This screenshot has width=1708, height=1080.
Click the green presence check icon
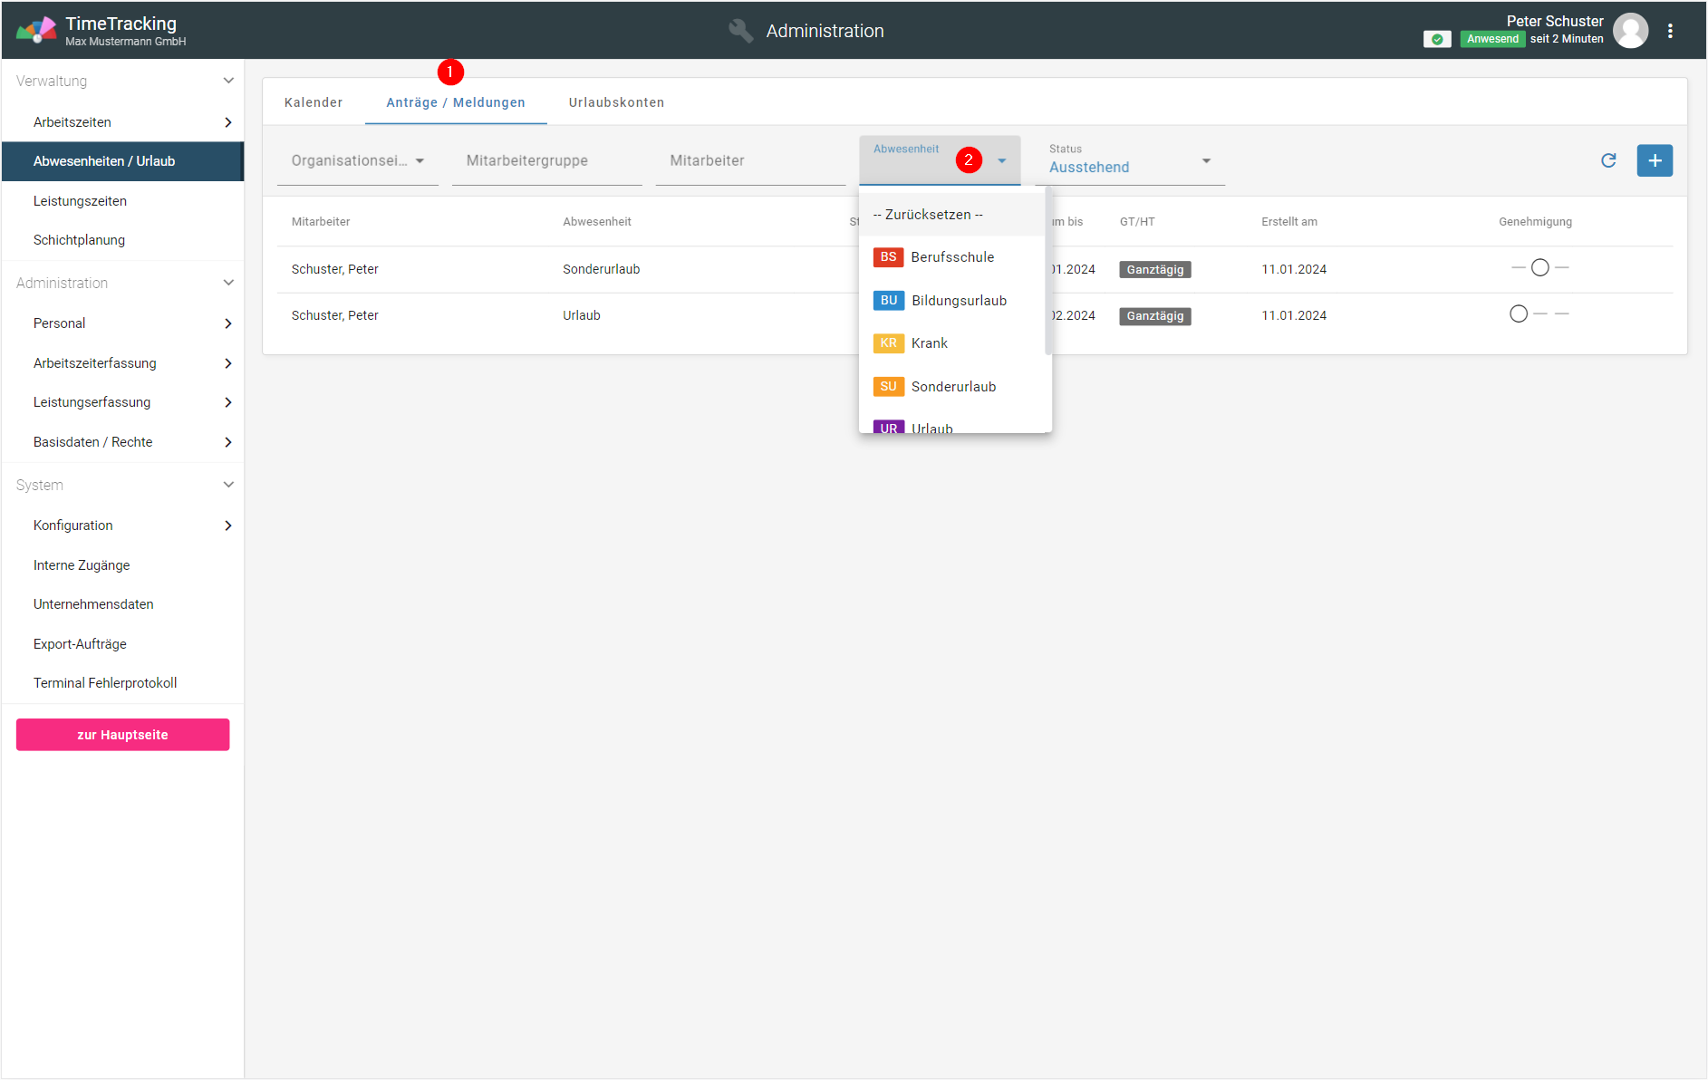coord(1437,40)
